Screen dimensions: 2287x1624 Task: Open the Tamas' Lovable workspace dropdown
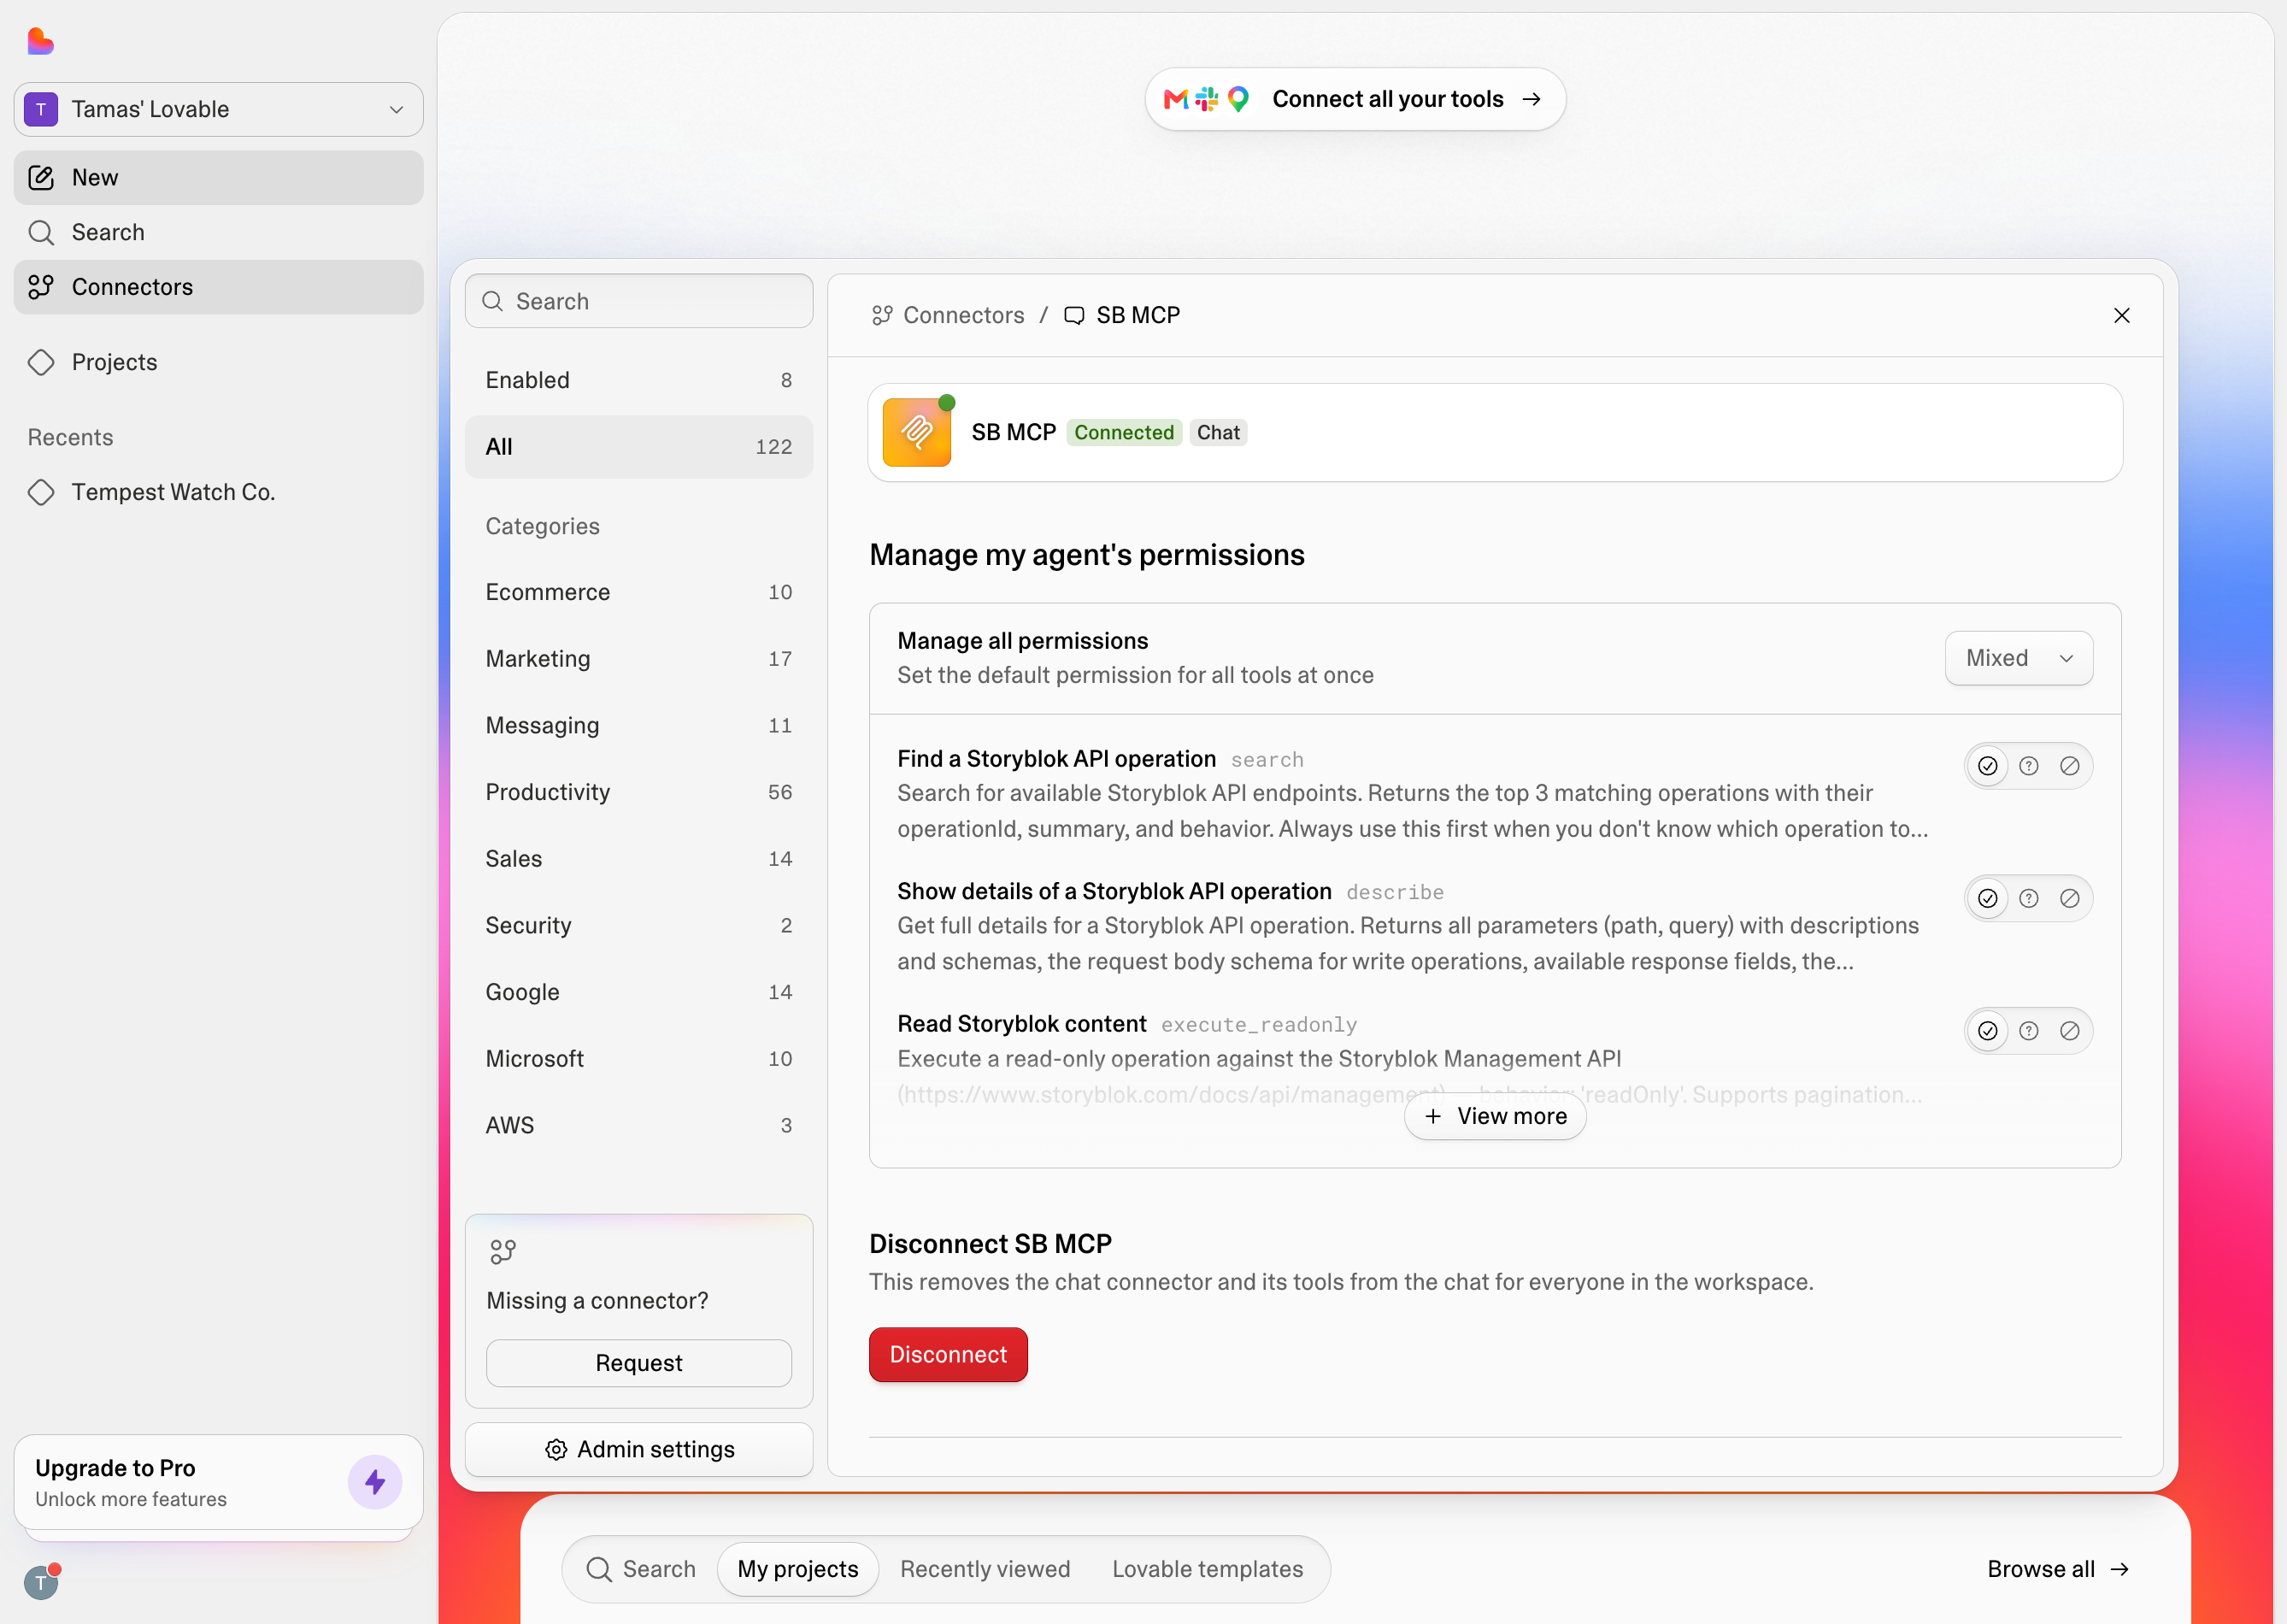(218, 109)
